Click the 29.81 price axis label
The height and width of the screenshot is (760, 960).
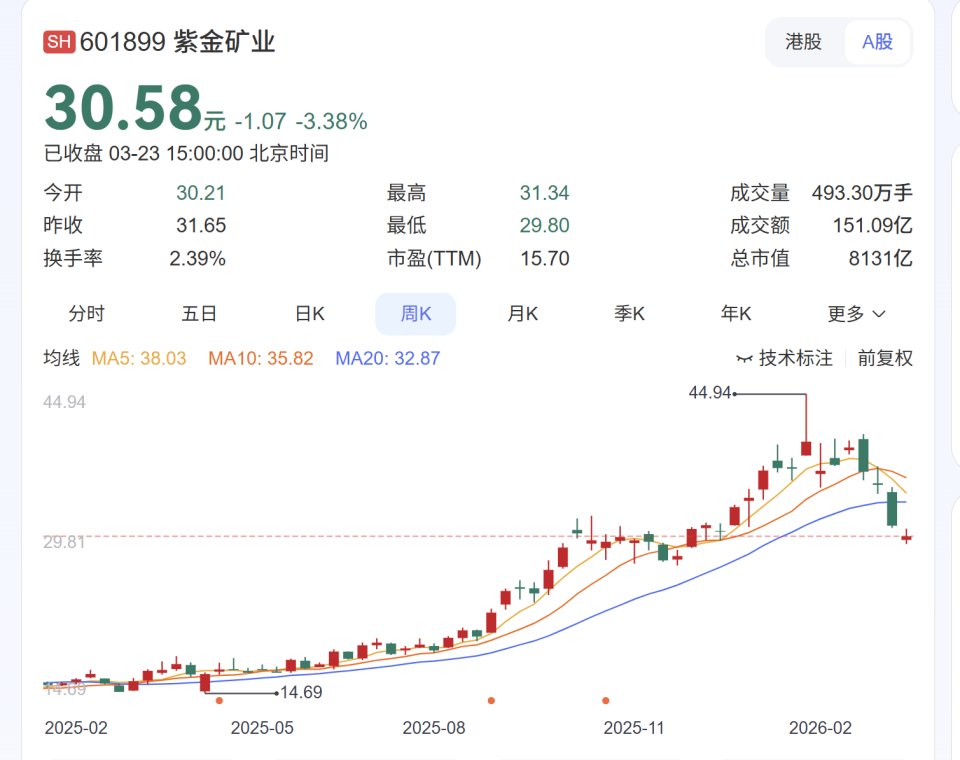(x=64, y=542)
